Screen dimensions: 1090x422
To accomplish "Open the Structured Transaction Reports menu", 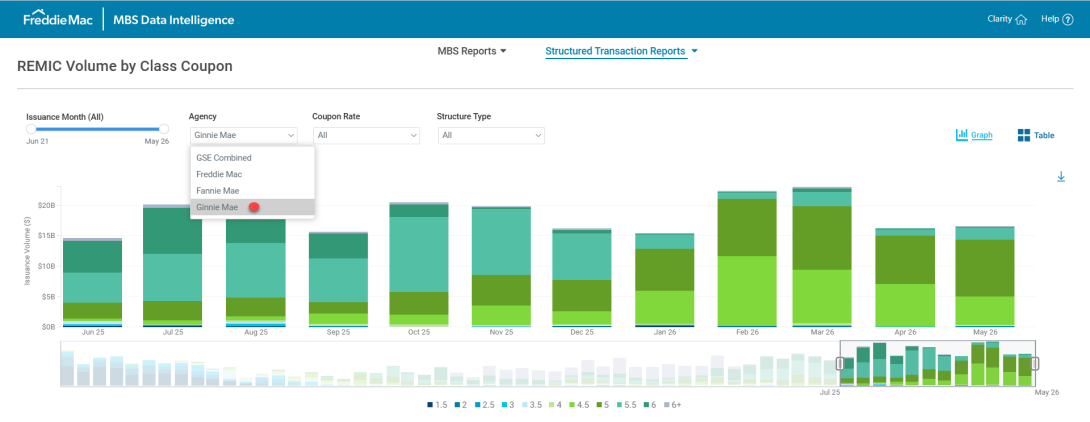I will pyautogui.click(x=621, y=51).
